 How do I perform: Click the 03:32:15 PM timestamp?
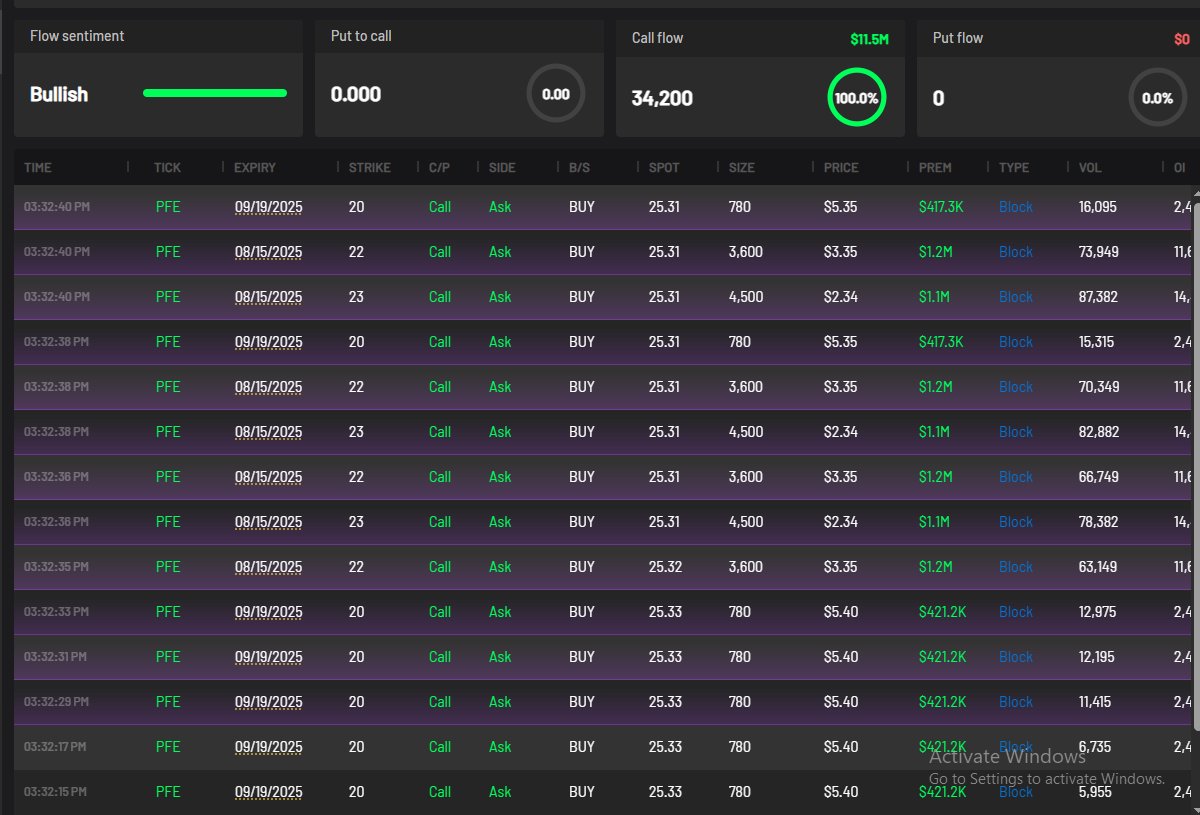[x=56, y=792]
